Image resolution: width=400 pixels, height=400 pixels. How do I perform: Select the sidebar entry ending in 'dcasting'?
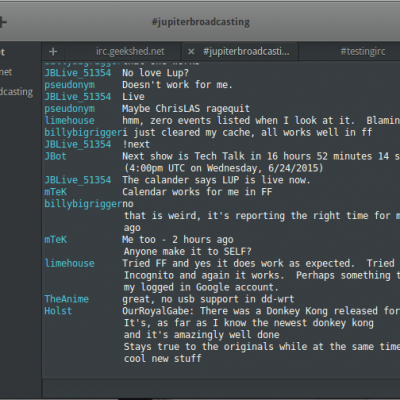pos(16,92)
